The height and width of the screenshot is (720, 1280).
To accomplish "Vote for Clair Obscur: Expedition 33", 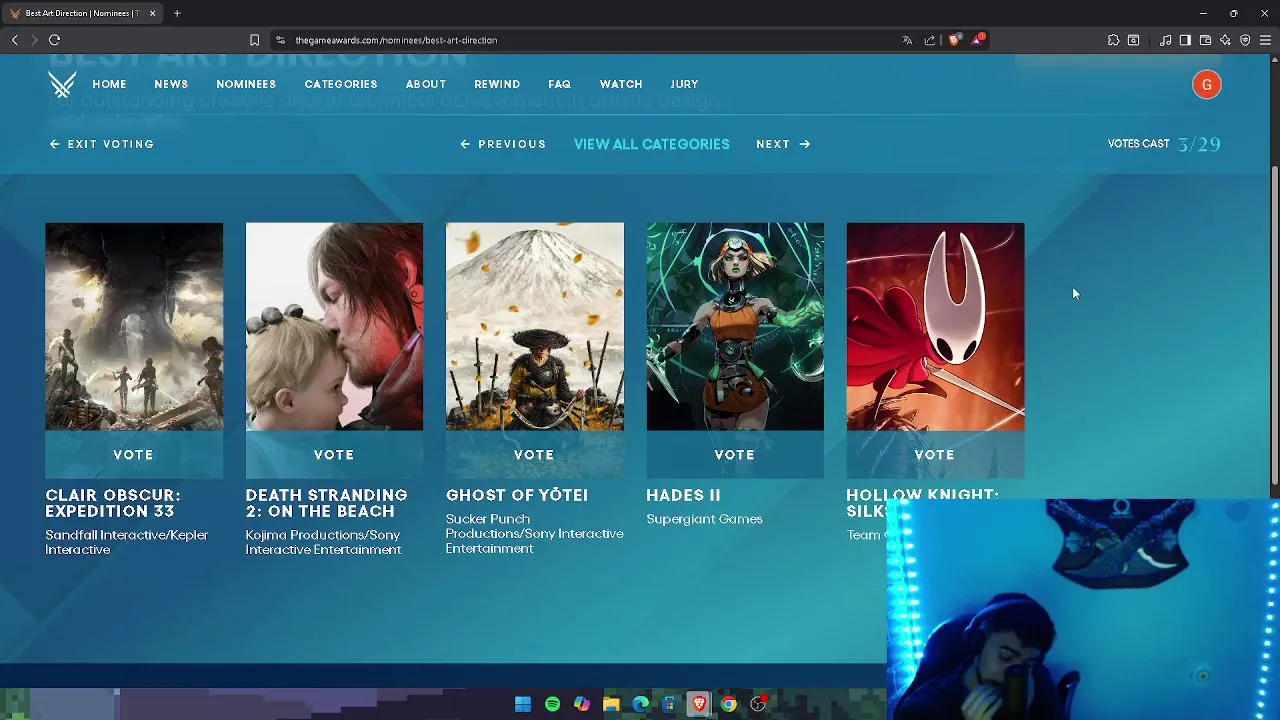I will click(134, 455).
